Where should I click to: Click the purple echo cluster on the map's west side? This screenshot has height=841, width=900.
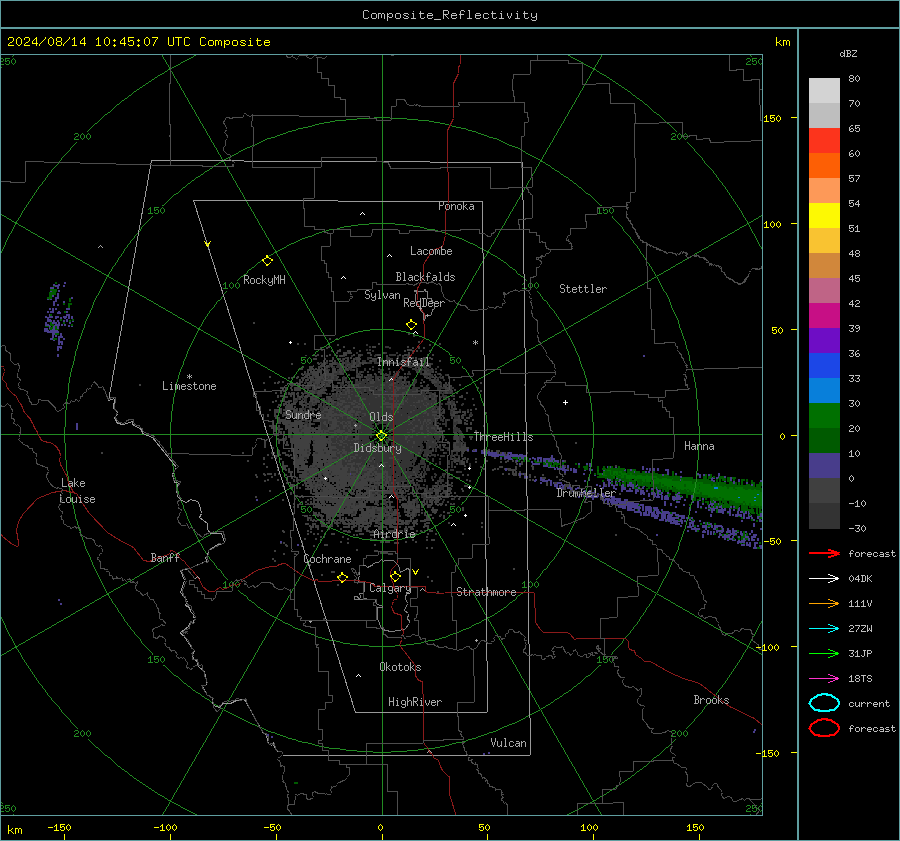tap(58, 317)
